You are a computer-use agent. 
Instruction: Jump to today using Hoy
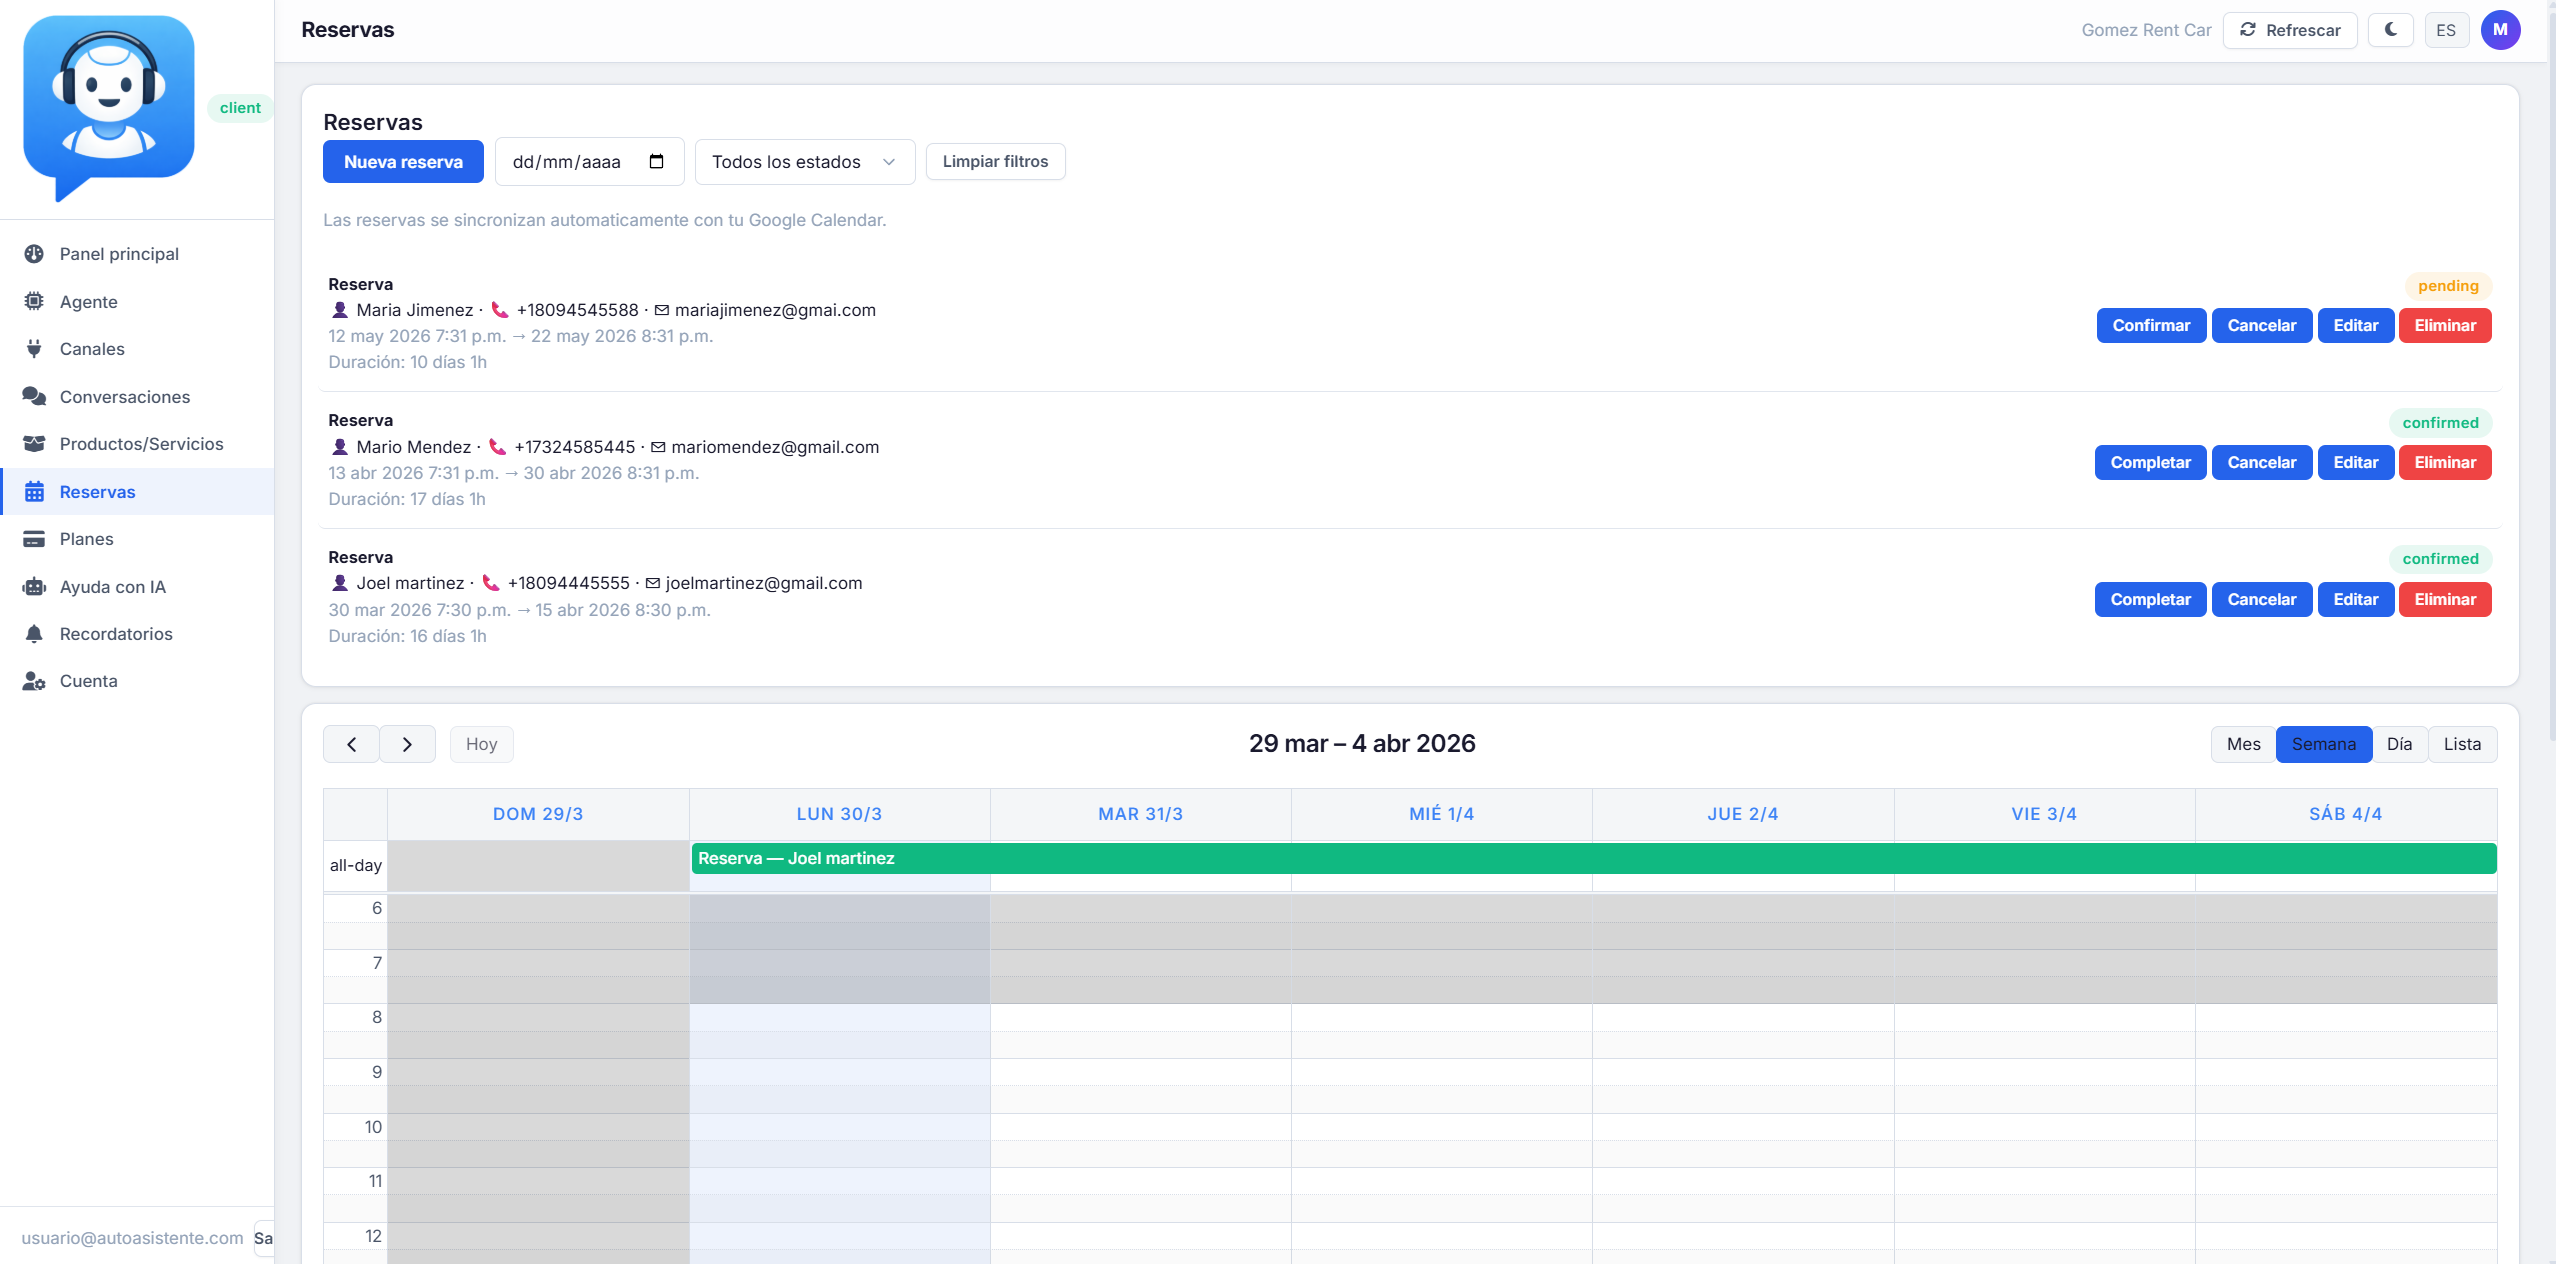click(x=481, y=744)
